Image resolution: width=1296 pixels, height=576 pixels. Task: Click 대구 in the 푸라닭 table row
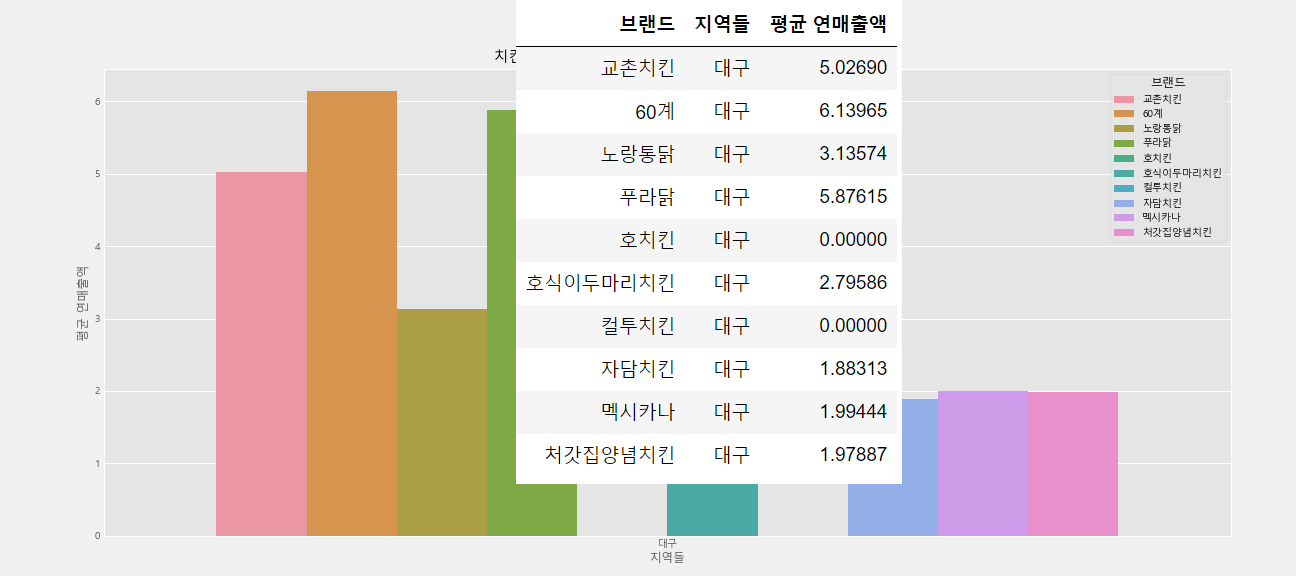point(732,197)
